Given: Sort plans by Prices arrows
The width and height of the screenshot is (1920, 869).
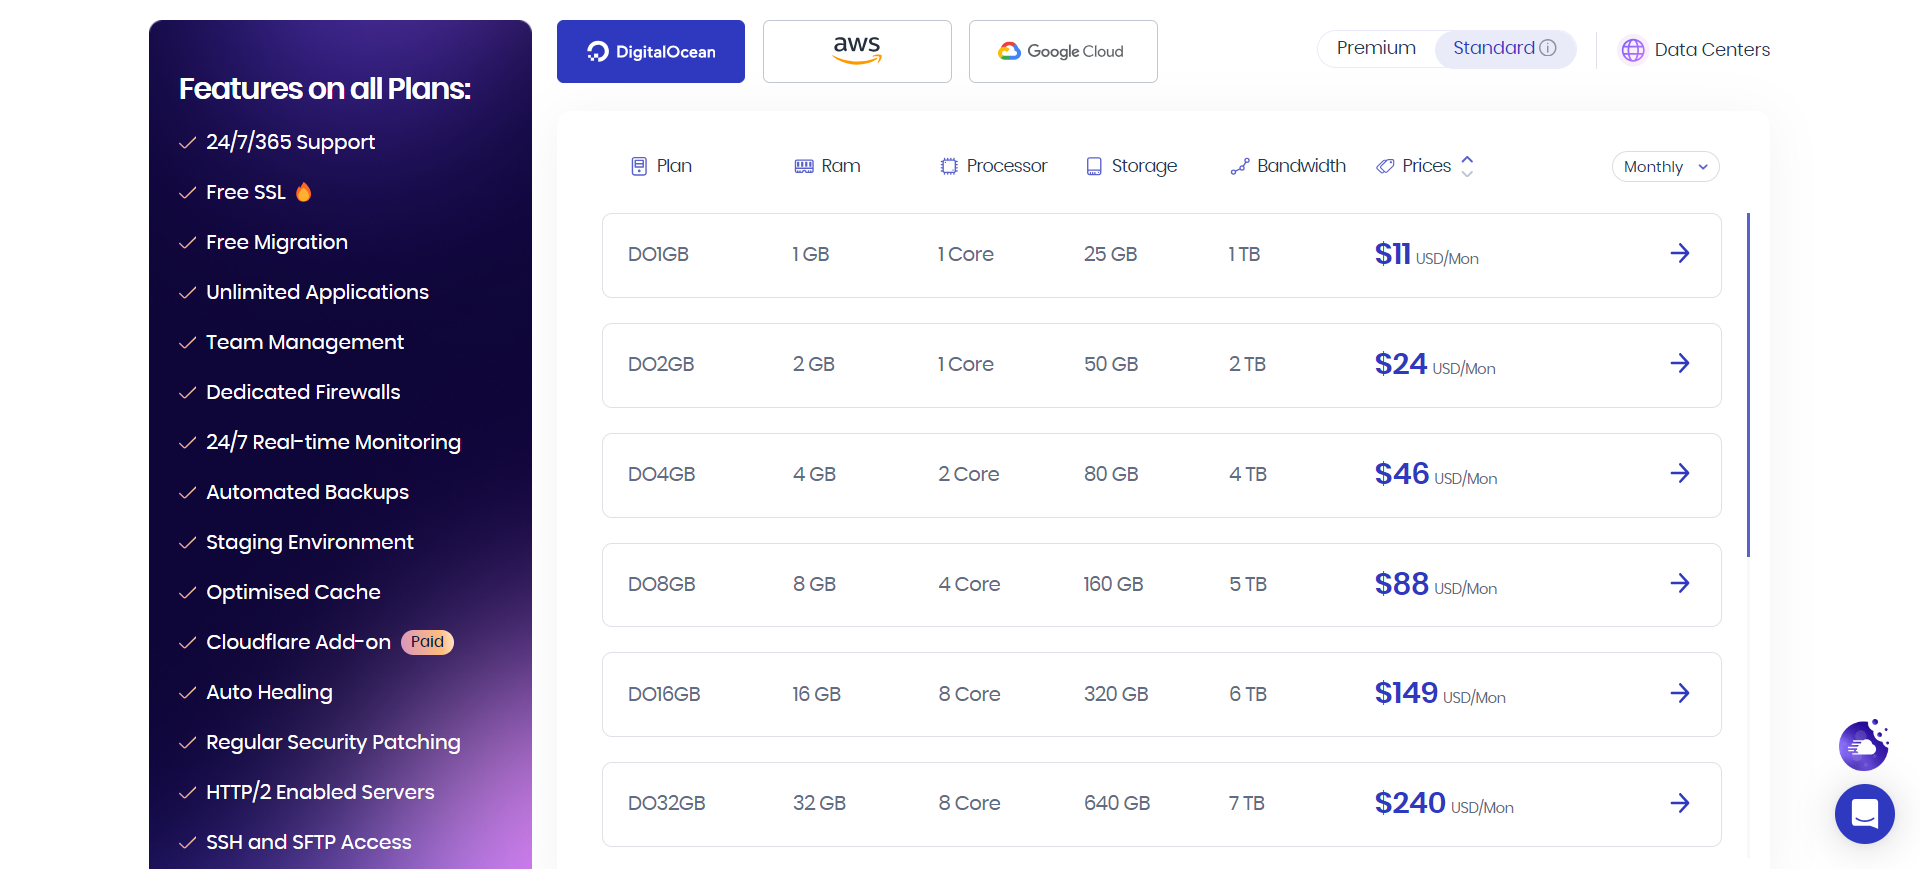Looking at the screenshot, I should [1467, 166].
